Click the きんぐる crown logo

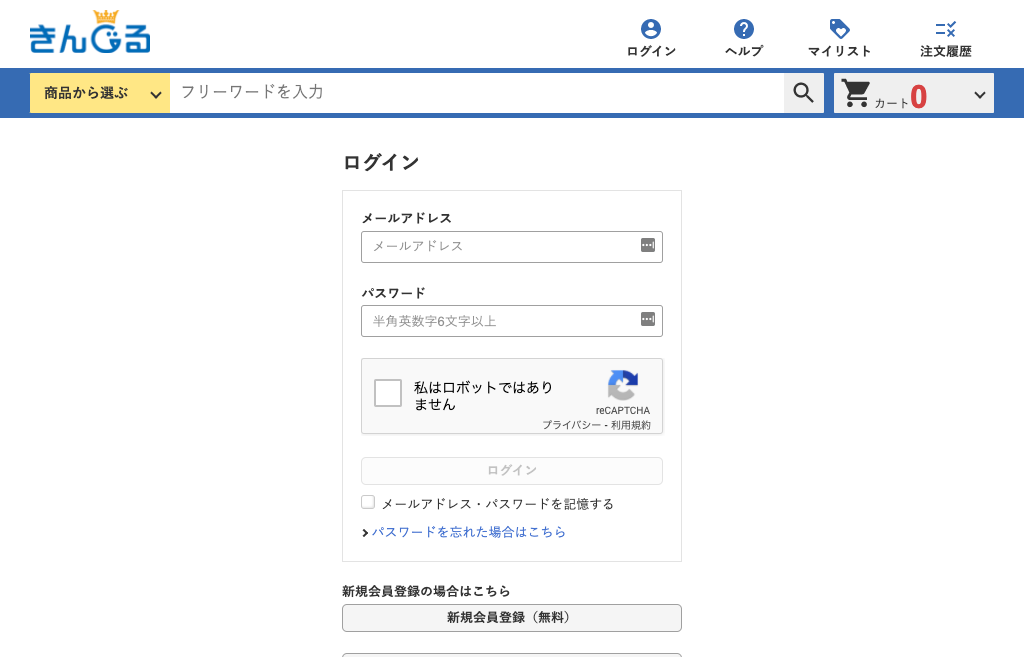coord(90,32)
